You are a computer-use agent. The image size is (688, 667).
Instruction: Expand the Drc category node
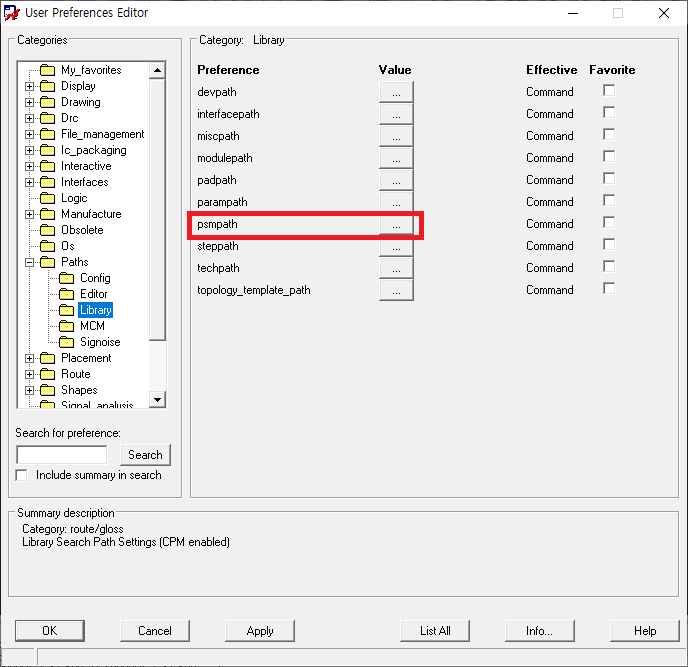pos(29,118)
